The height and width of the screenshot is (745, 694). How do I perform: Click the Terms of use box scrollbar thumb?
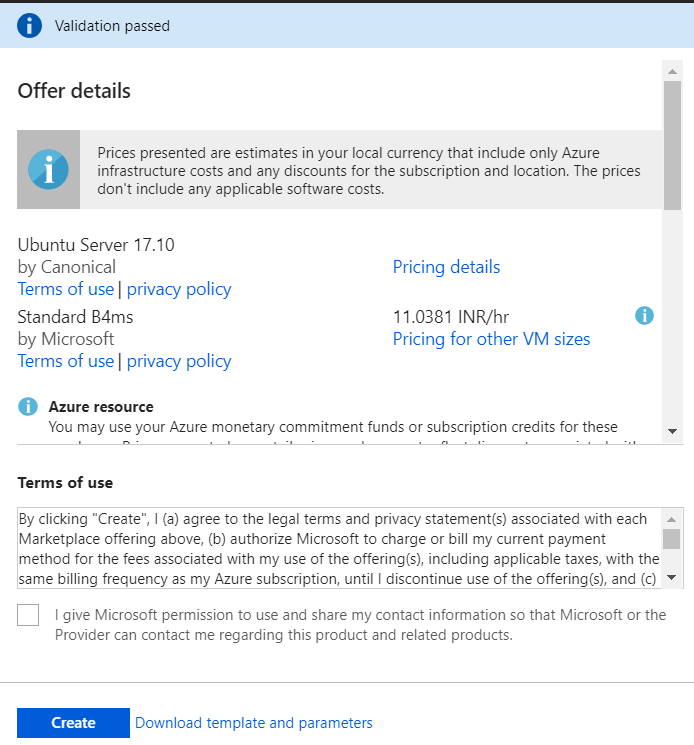point(672,539)
